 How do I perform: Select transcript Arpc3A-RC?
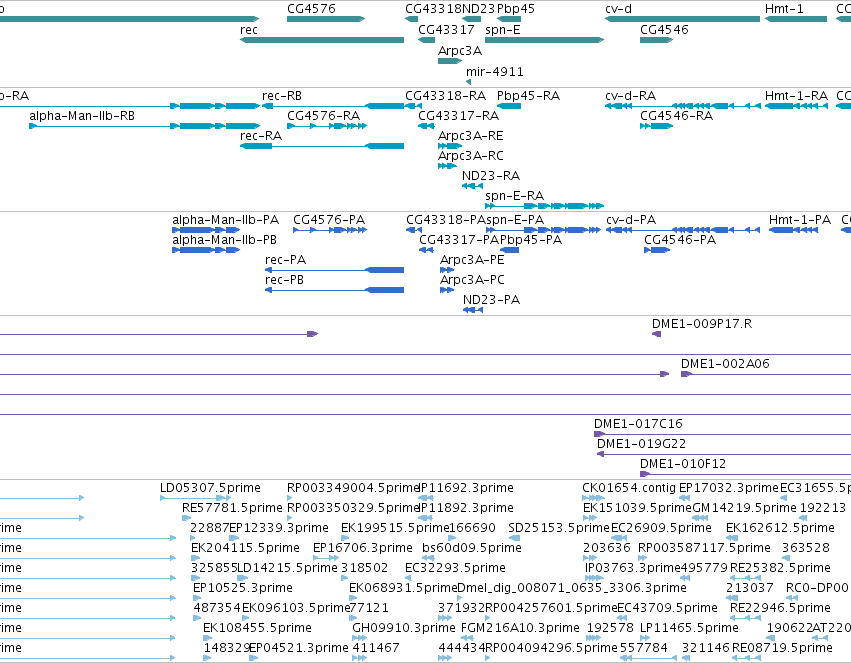point(447,166)
